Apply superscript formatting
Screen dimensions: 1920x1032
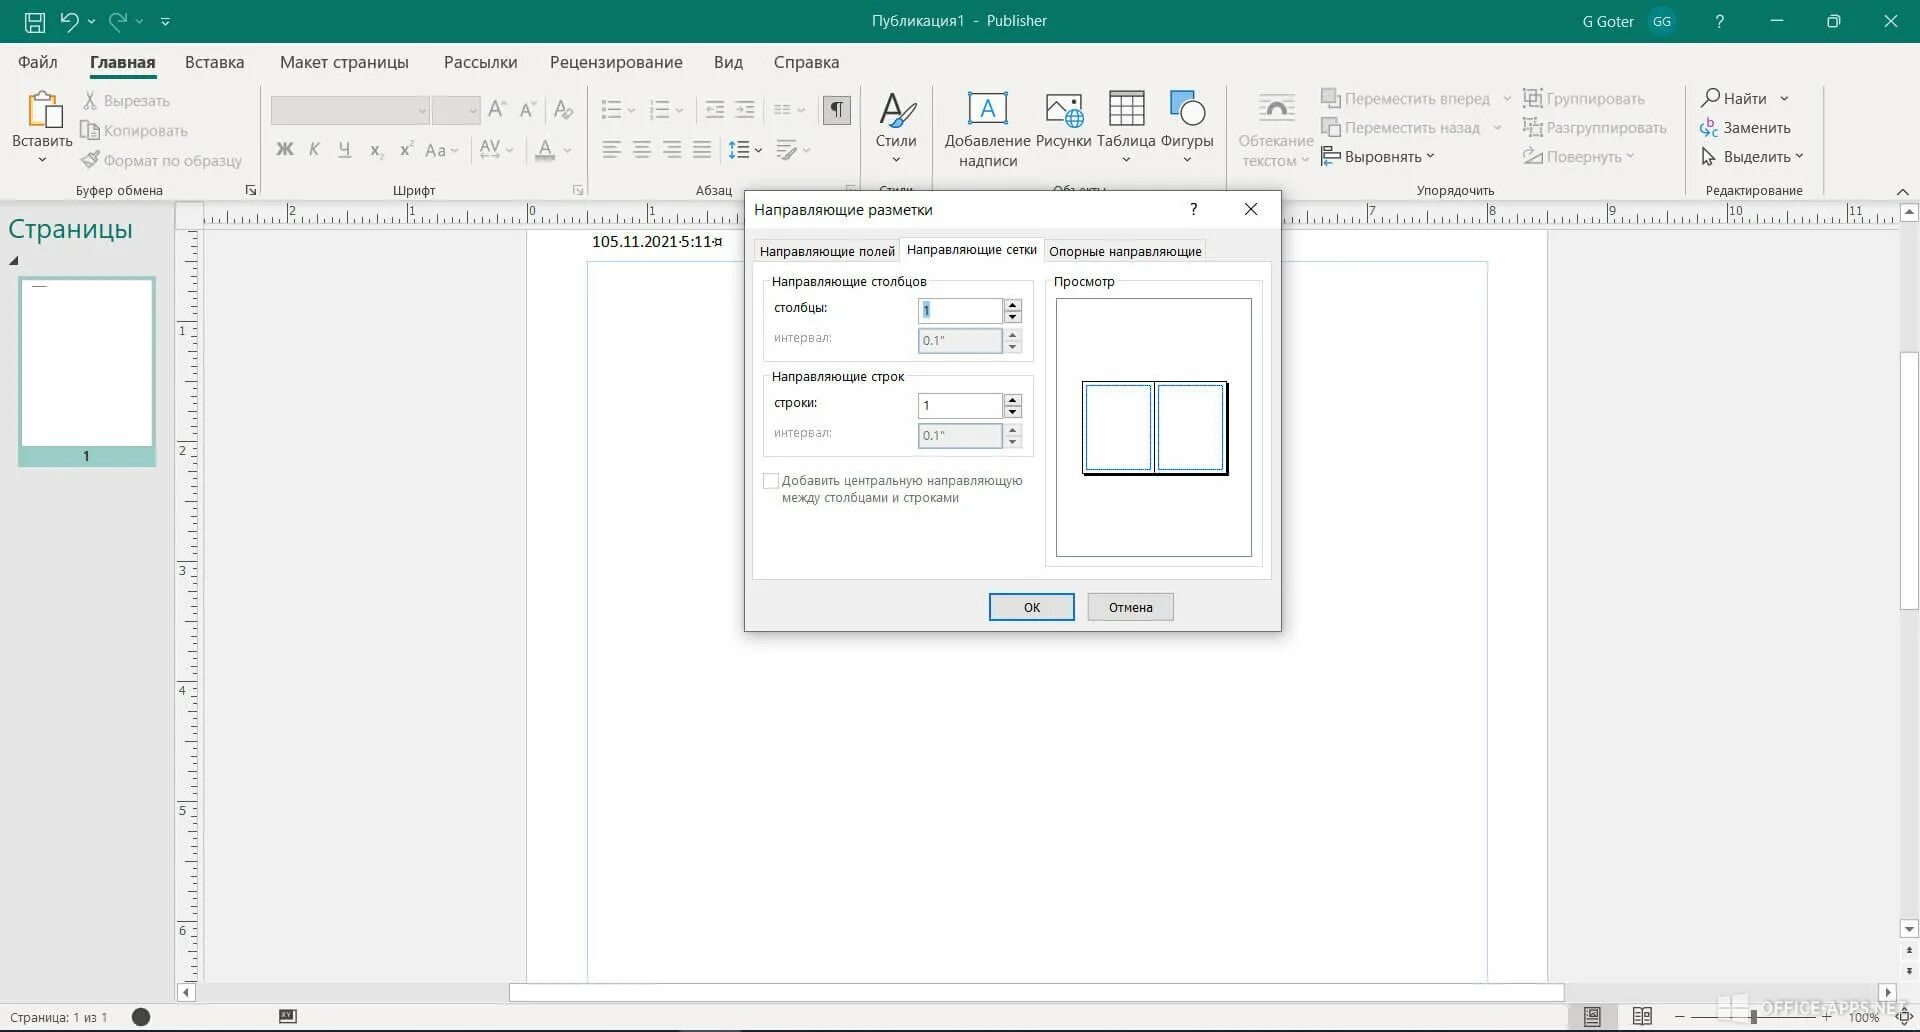tap(406, 149)
